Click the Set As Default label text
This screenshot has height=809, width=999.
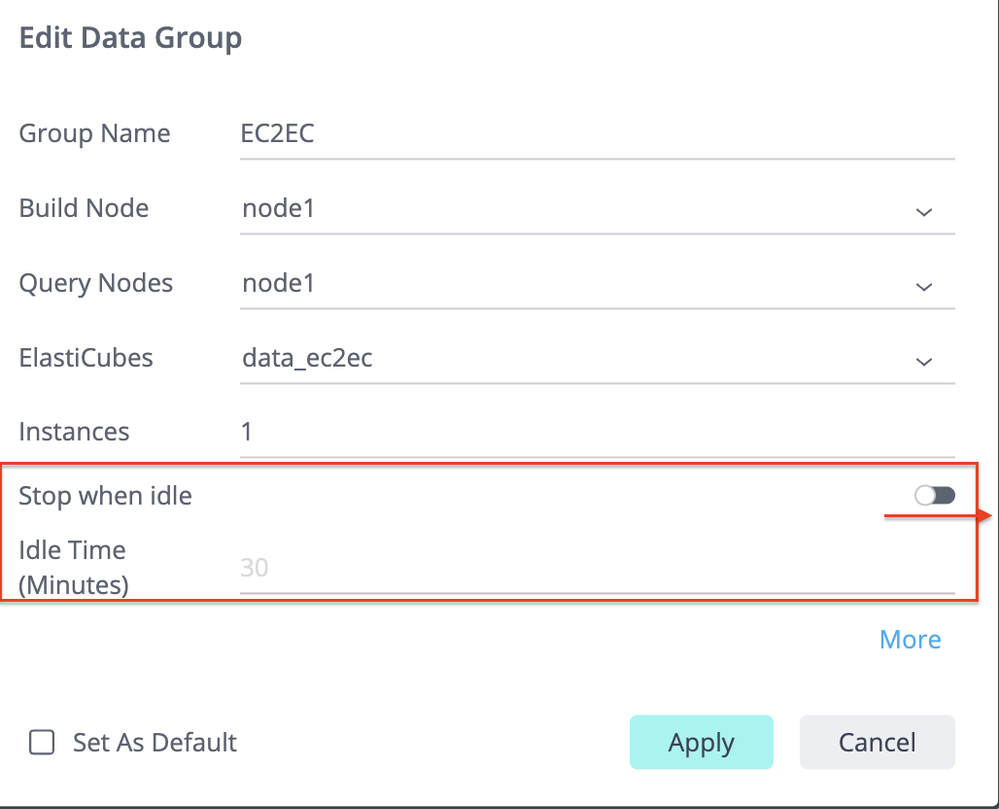coord(155,743)
